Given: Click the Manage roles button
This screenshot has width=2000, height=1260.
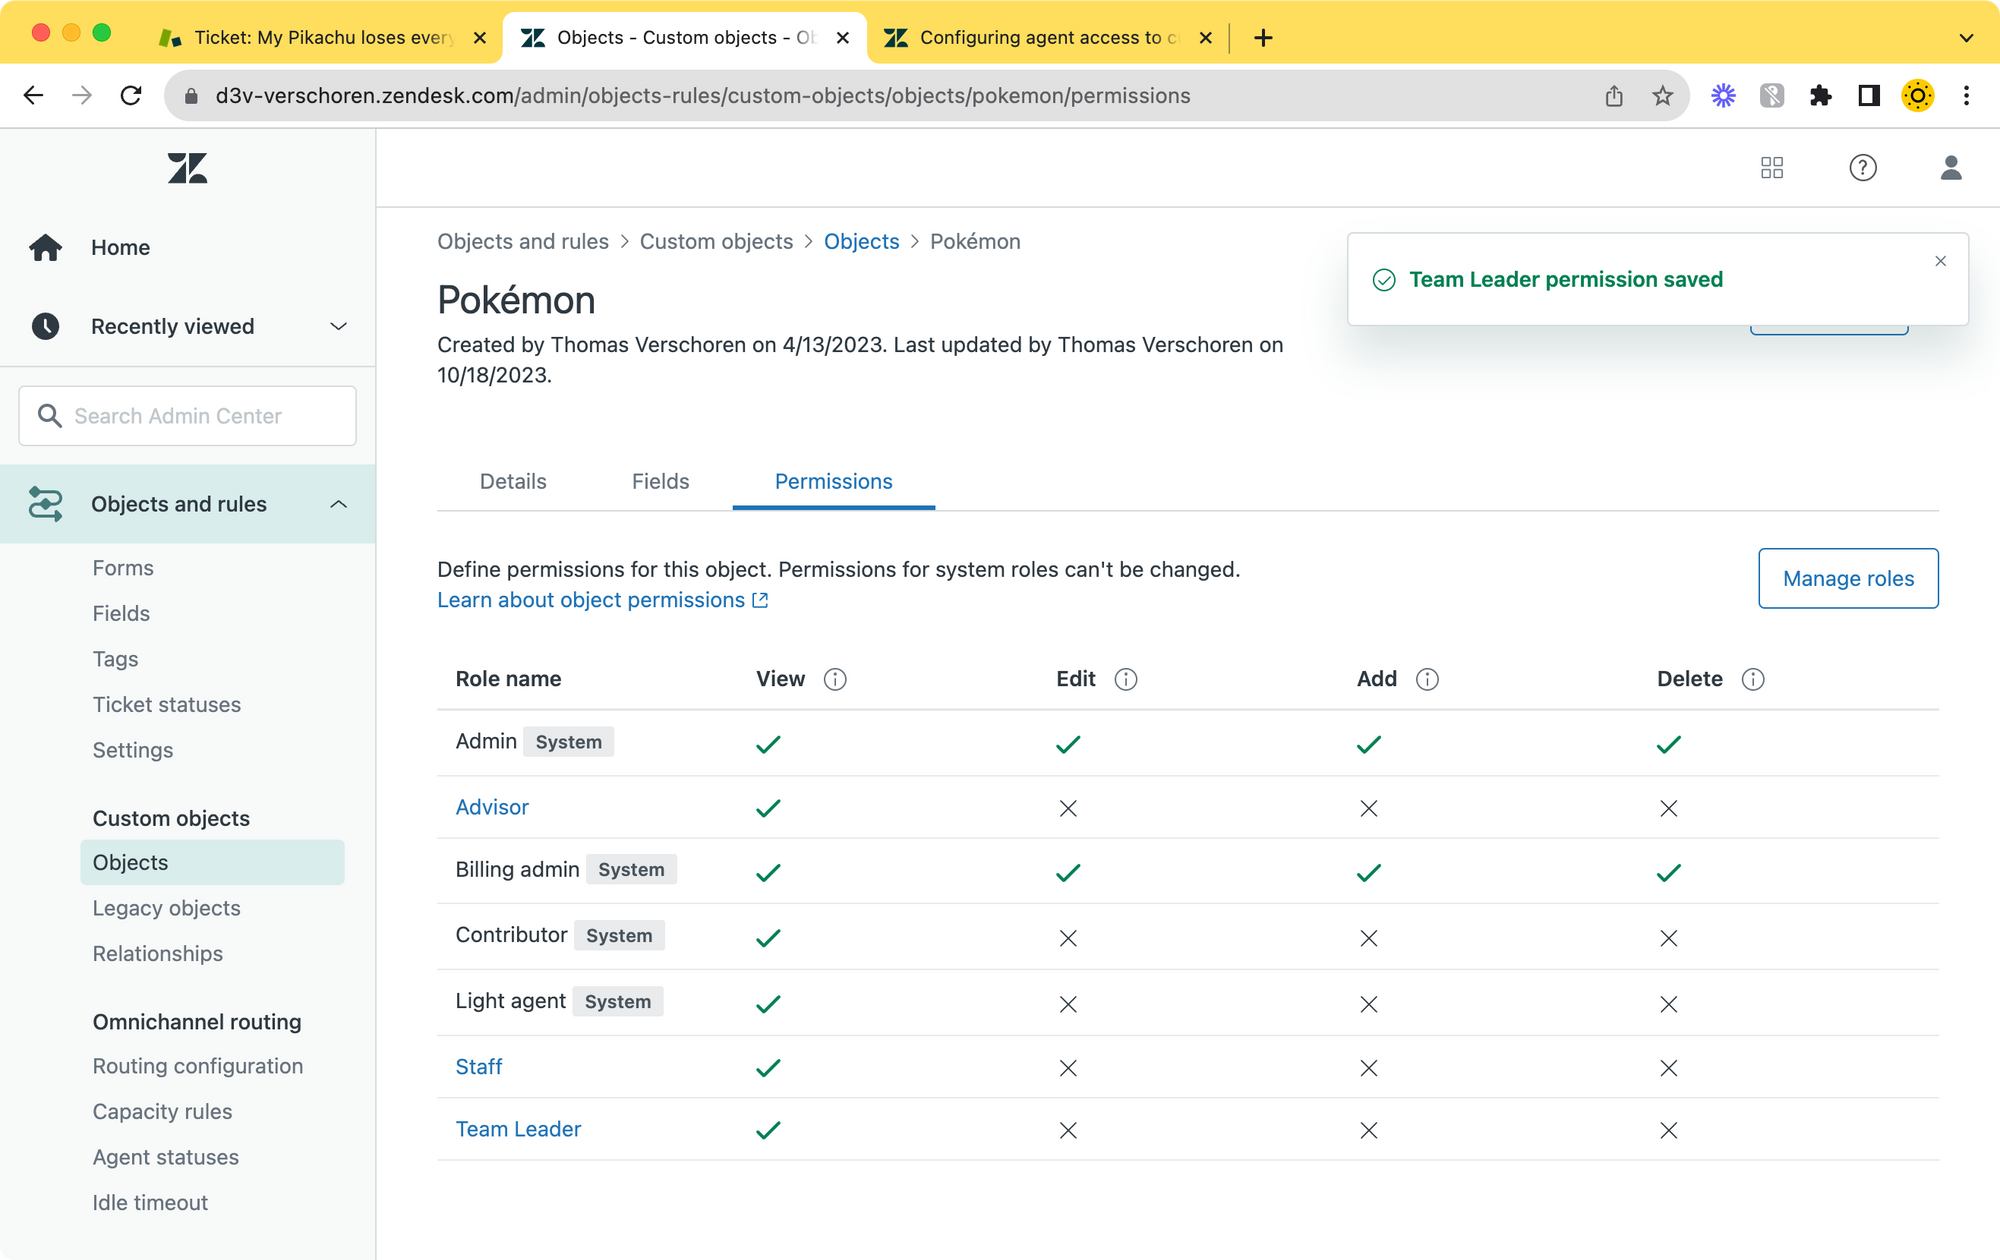Looking at the screenshot, I should click(x=1848, y=578).
